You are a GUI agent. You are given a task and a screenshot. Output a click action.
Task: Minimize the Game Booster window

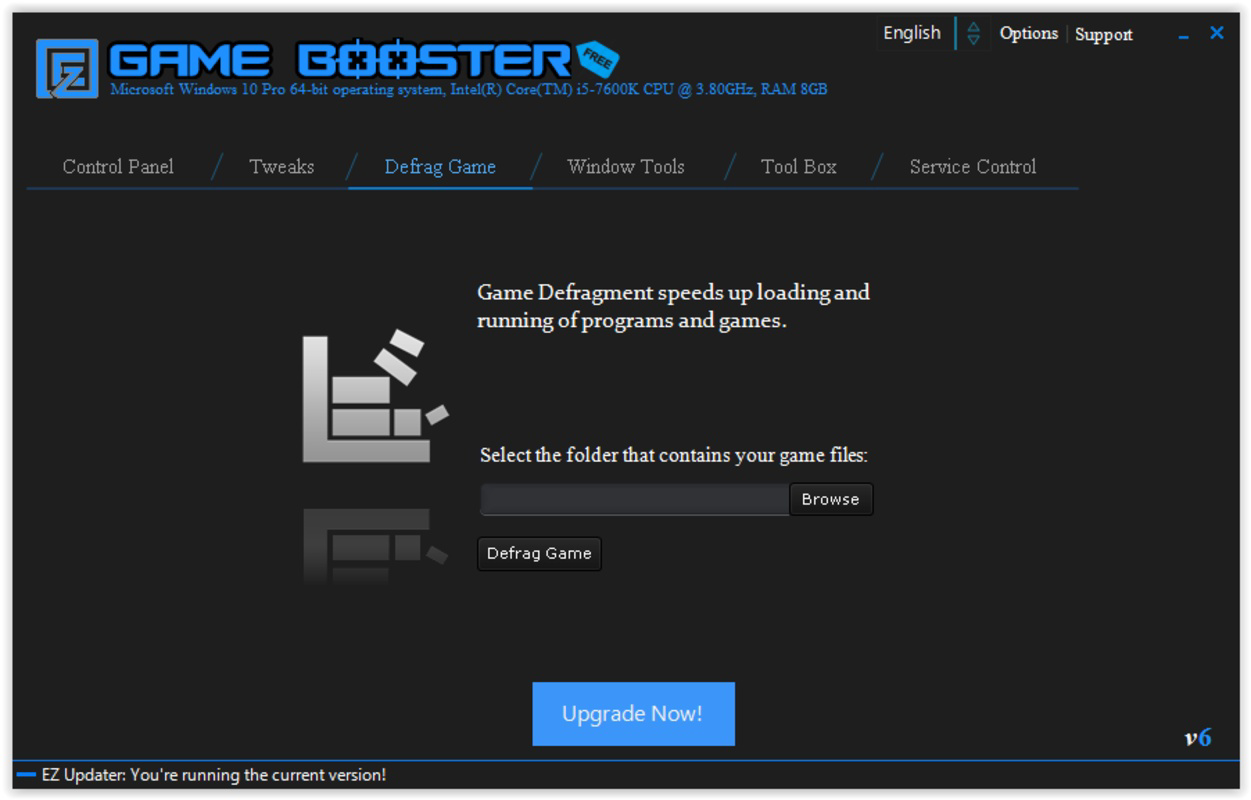point(1184,37)
